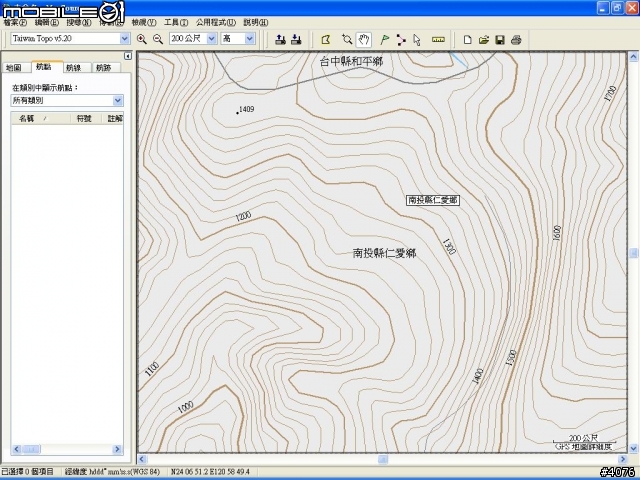Click the zoom in magnifier icon
This screenshot has height=480, width=640.
click(142, 39)
